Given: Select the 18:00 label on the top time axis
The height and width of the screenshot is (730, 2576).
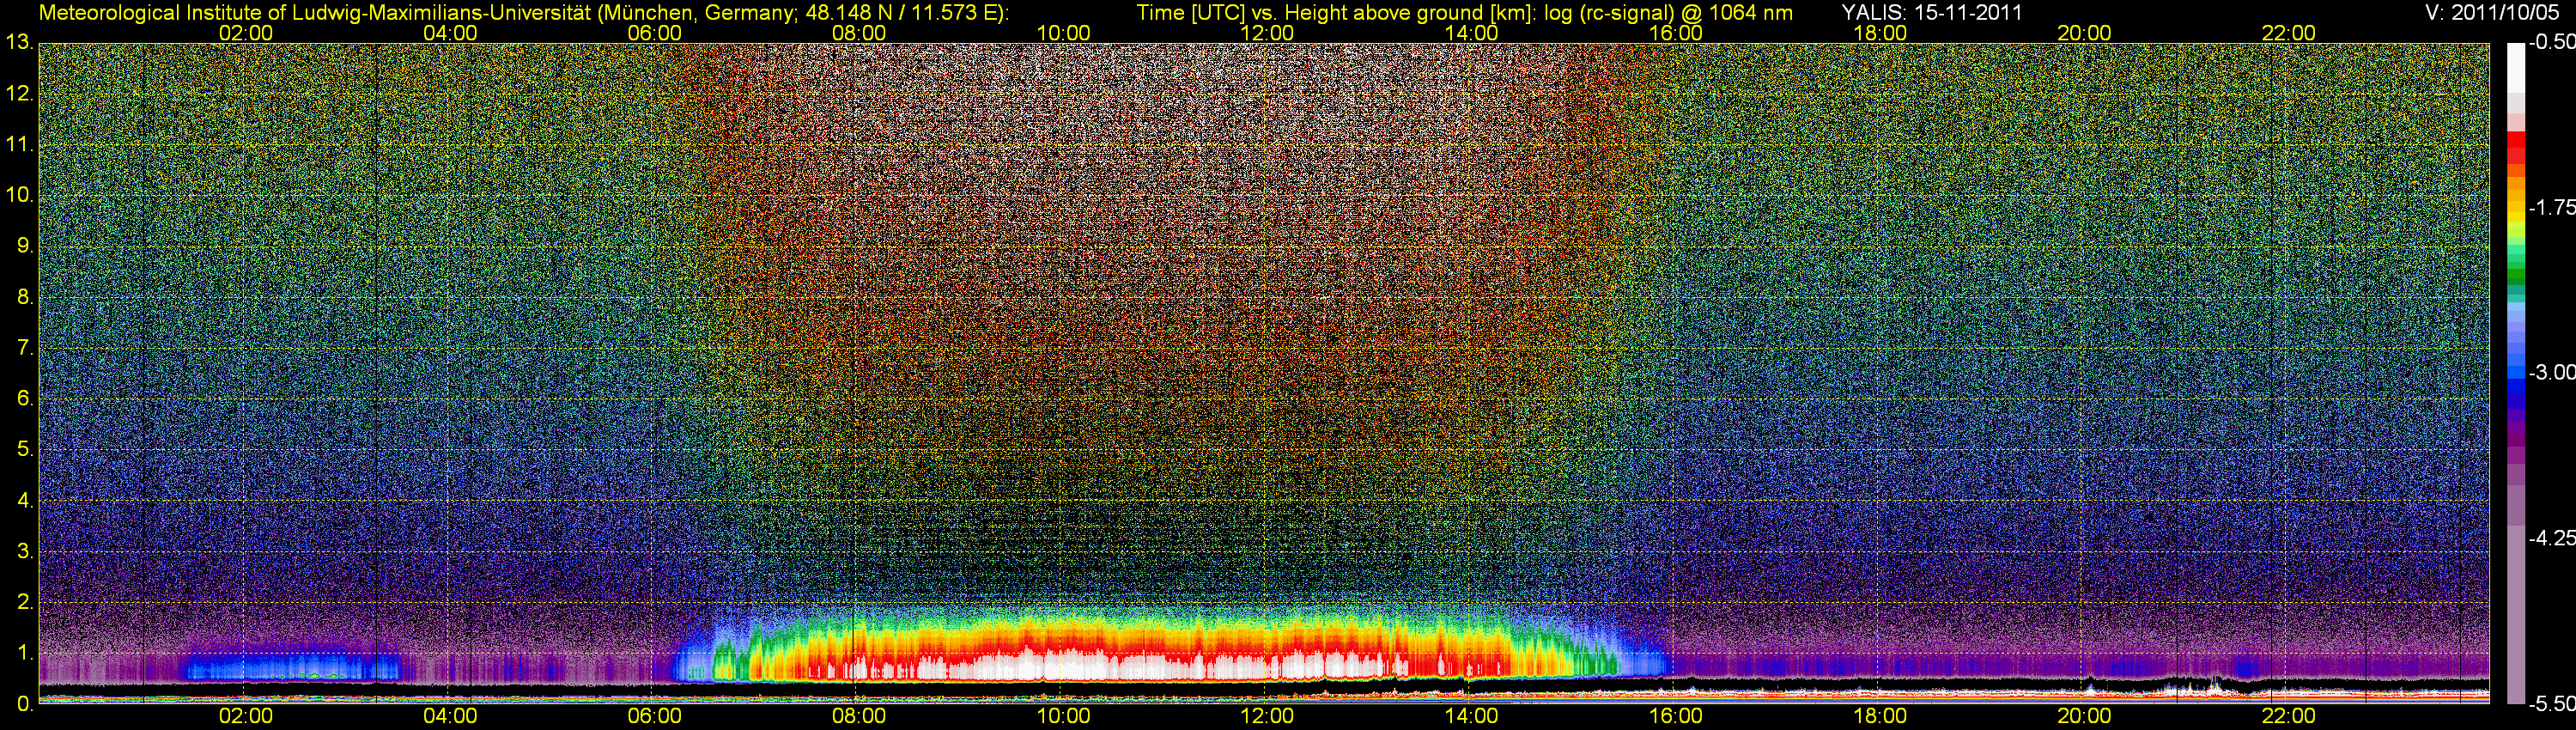Looking at the screenshot, I should pos(1880,33).
